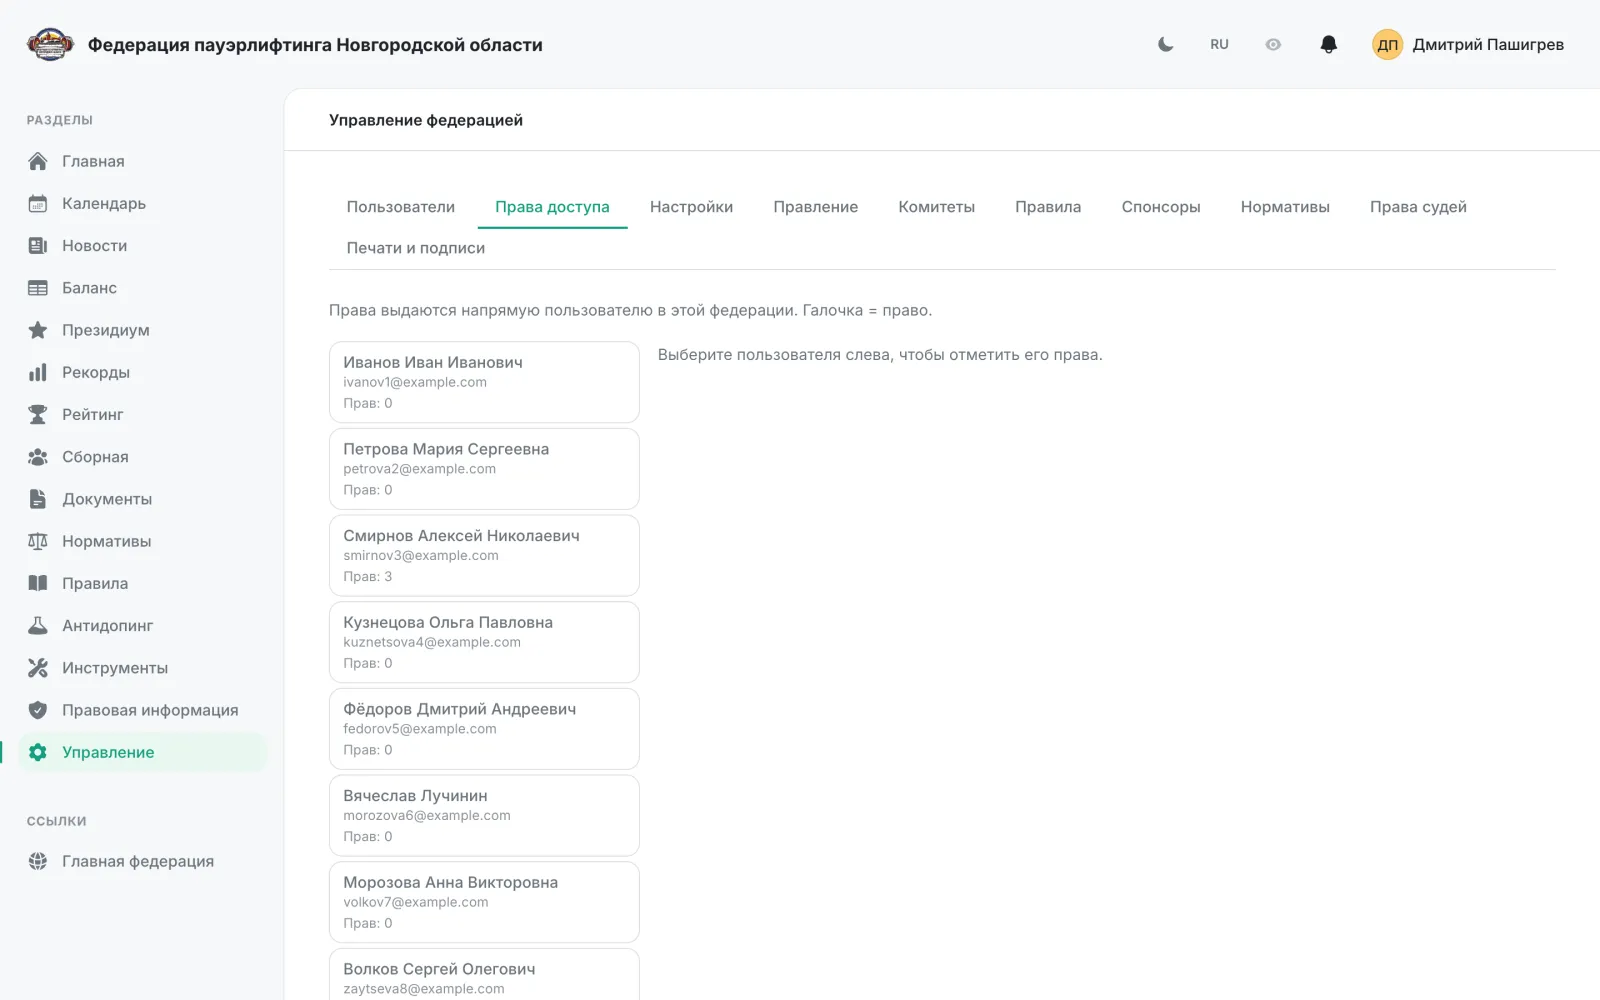Click the ДП user avatar
Screen dimensions: 1600x1000
(1387, 44)
